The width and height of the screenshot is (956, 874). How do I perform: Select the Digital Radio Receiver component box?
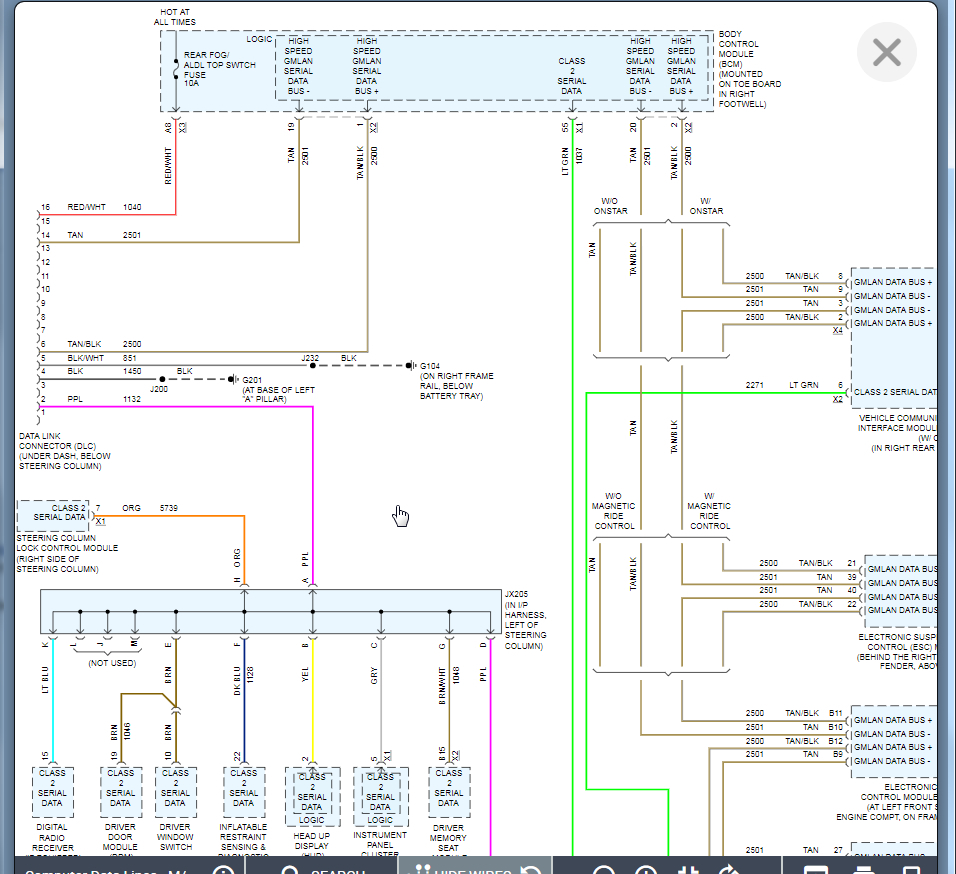[x=53, y=794]
